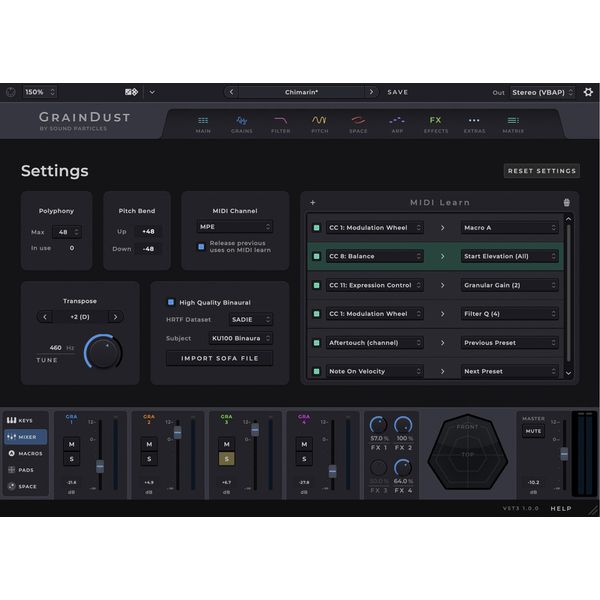Mute grain layer 4

304,444
